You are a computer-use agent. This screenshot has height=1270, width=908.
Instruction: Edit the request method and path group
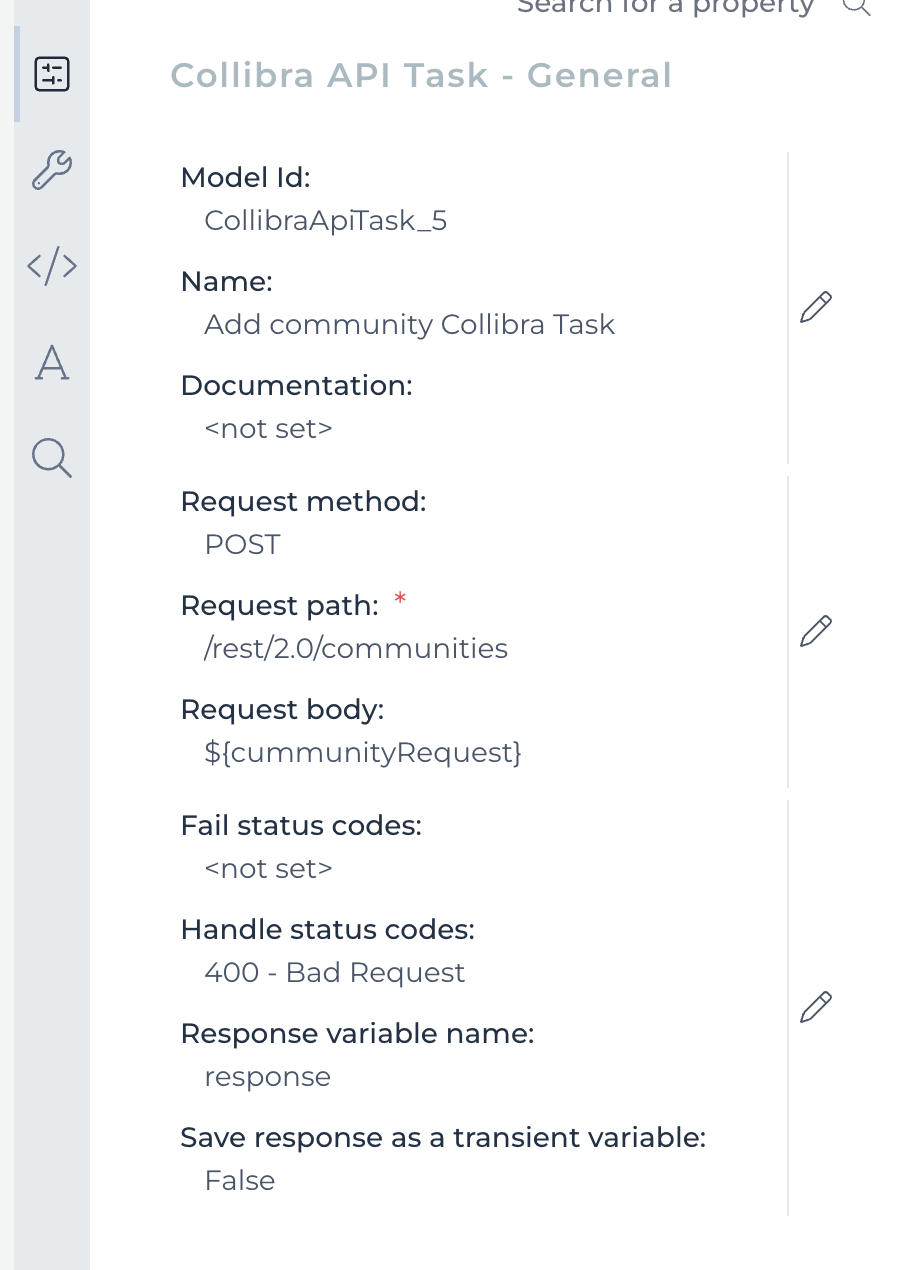(816, 631)
